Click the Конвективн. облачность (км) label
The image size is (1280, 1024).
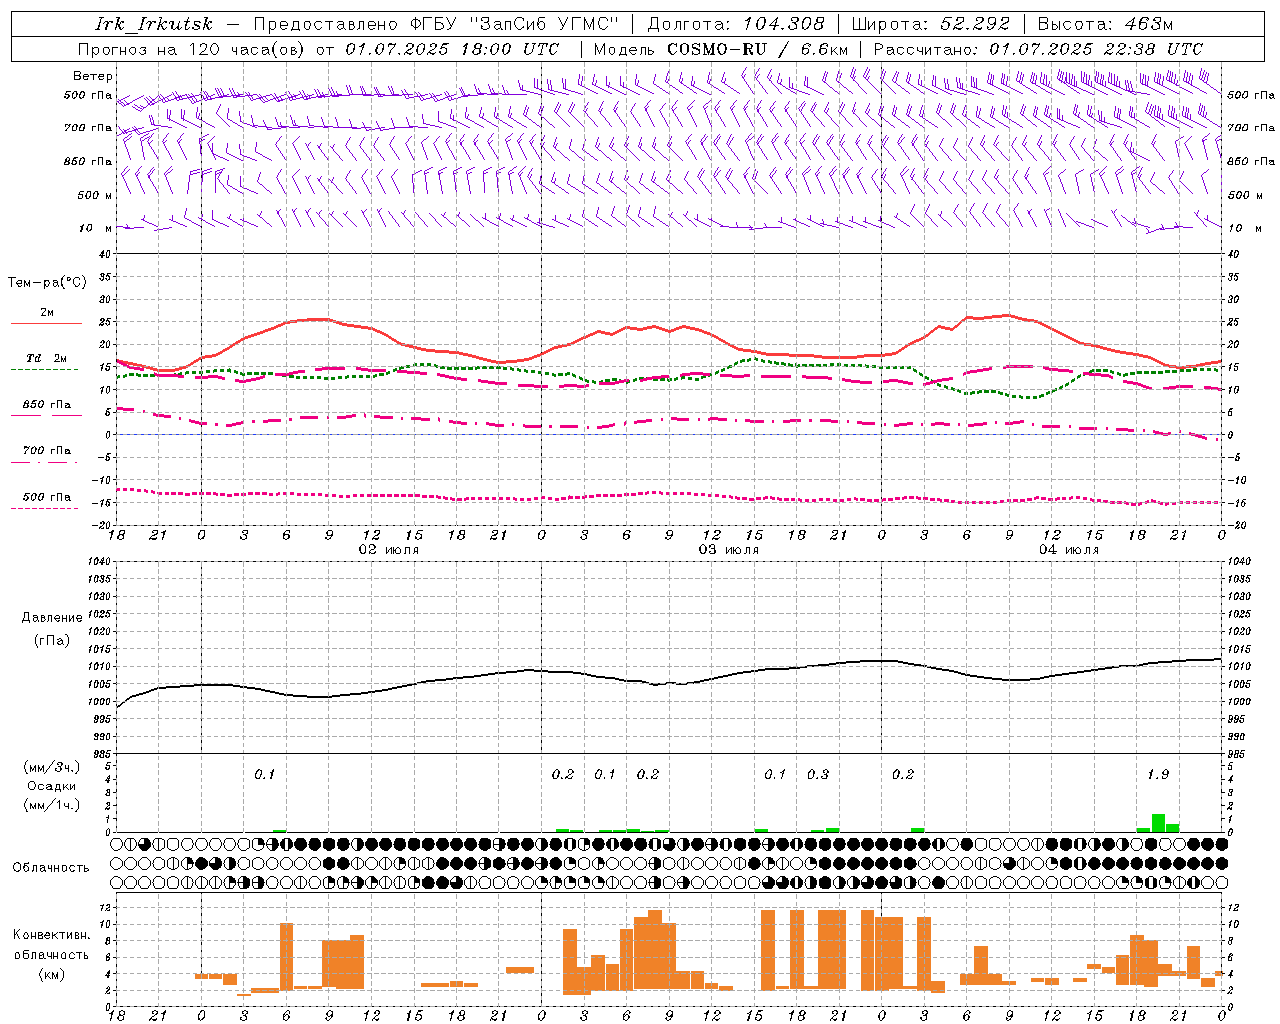click(51, 954)
